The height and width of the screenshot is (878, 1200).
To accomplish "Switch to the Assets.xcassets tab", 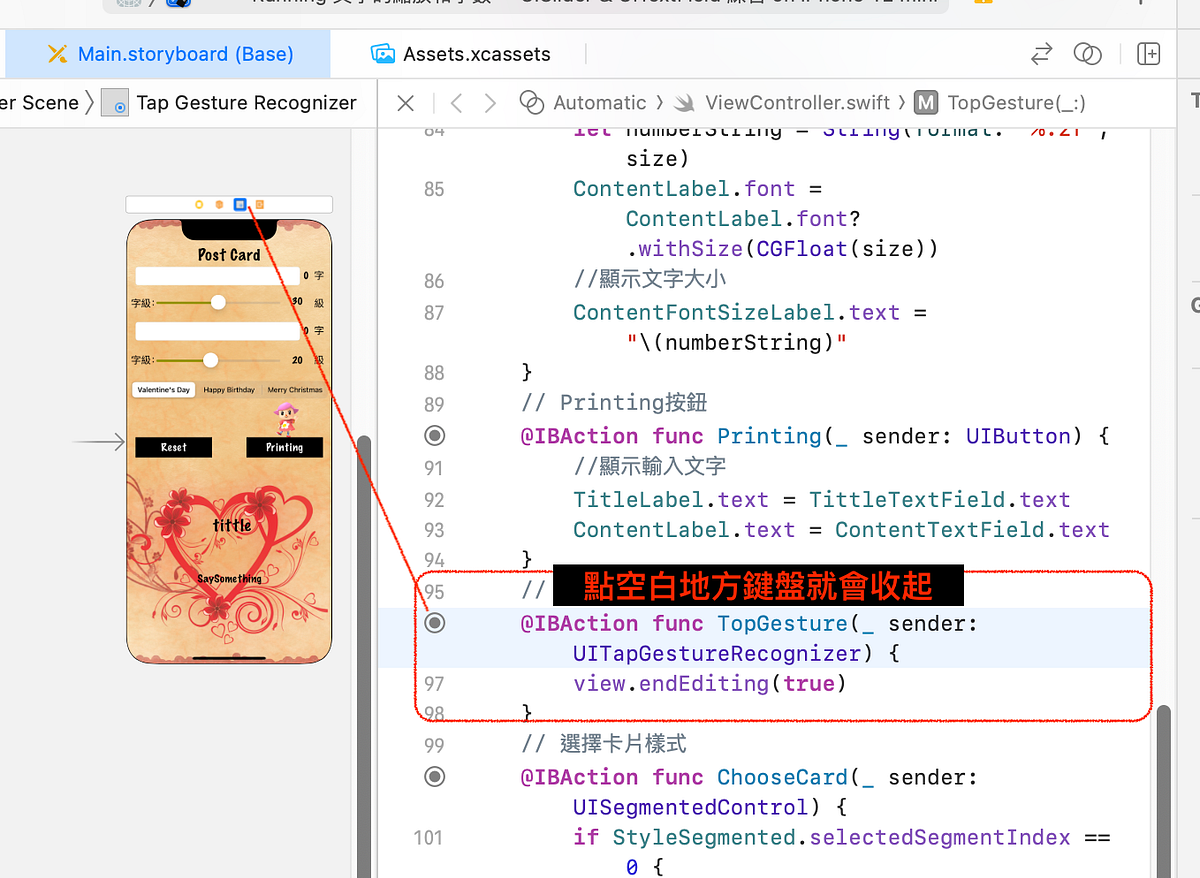I will click(460, 53).
